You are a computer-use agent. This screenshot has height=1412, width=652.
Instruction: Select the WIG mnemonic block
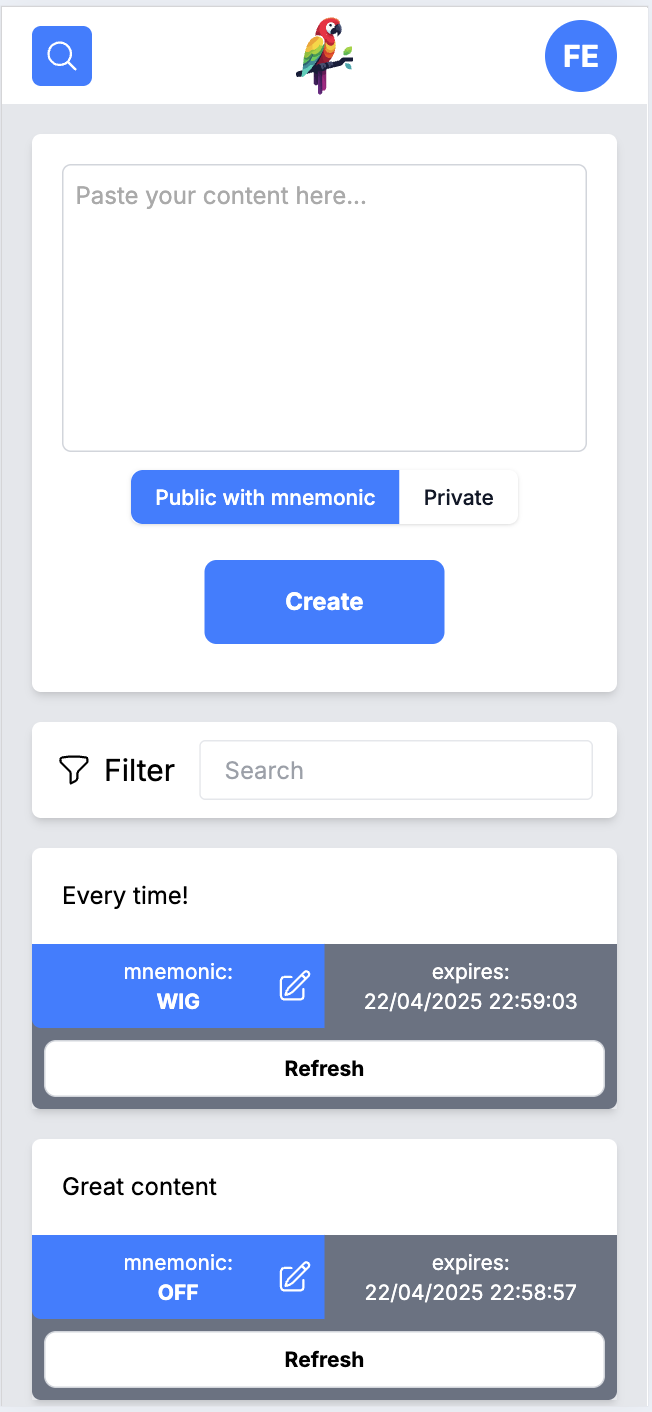coord(178,986)
